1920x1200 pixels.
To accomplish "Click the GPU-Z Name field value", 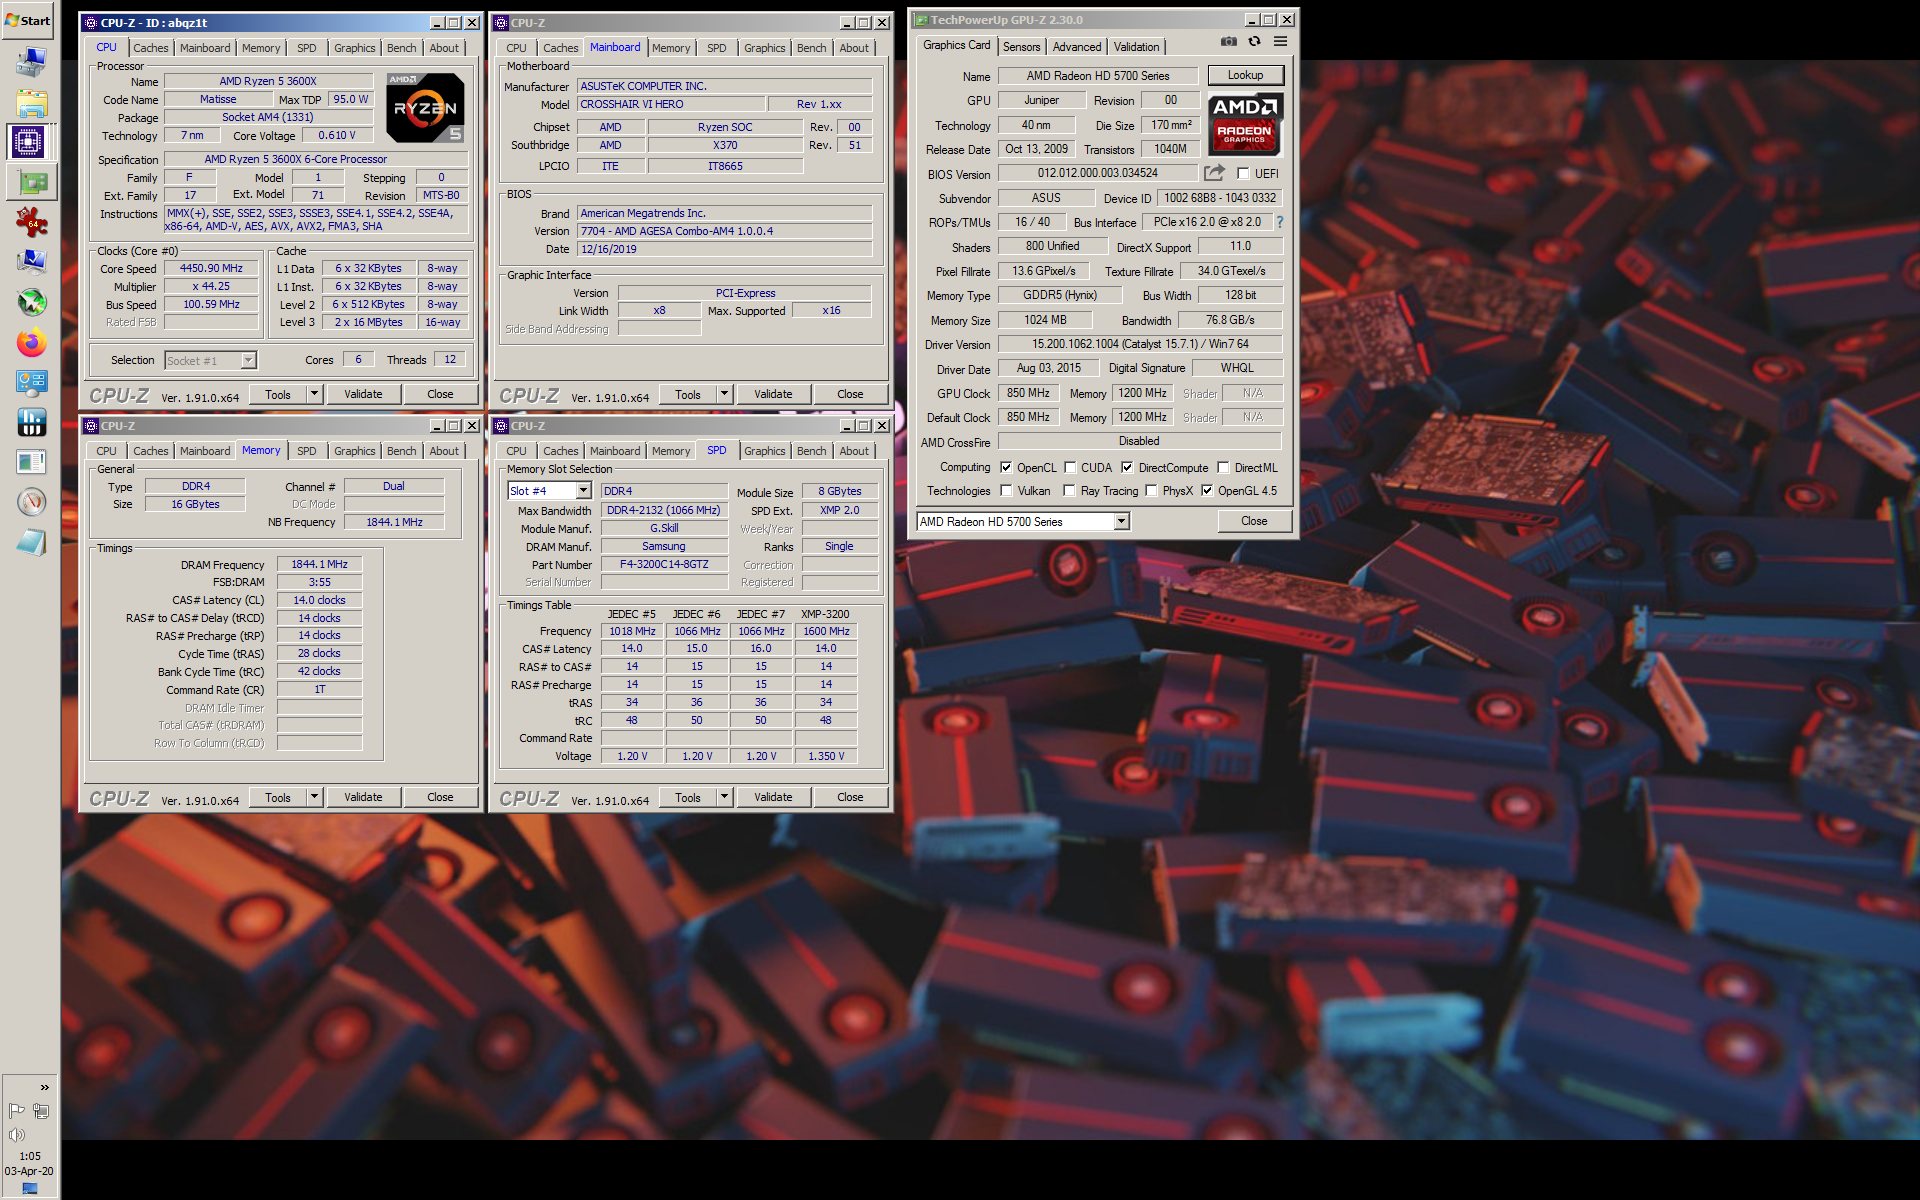I will click(x=1097, y=76).
